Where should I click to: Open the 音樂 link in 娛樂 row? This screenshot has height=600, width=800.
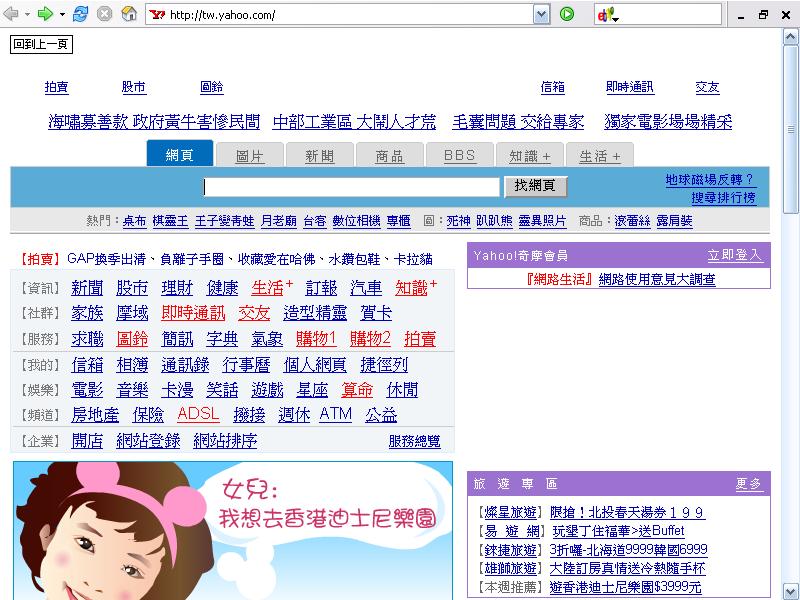point(132,390)
